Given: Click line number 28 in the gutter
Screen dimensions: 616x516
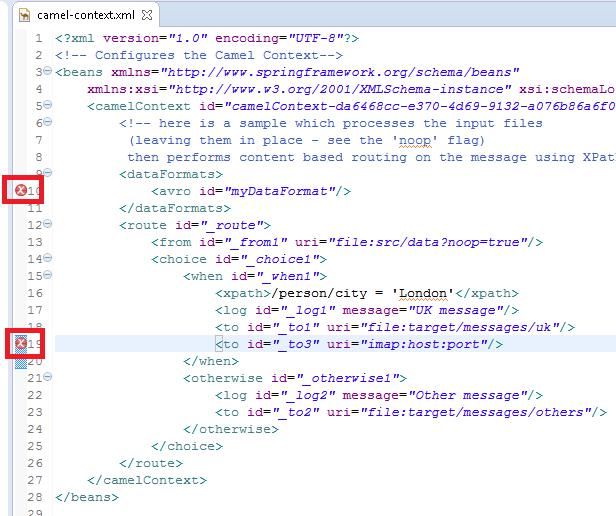Looking at the screenshot, I should pos(36,497).
